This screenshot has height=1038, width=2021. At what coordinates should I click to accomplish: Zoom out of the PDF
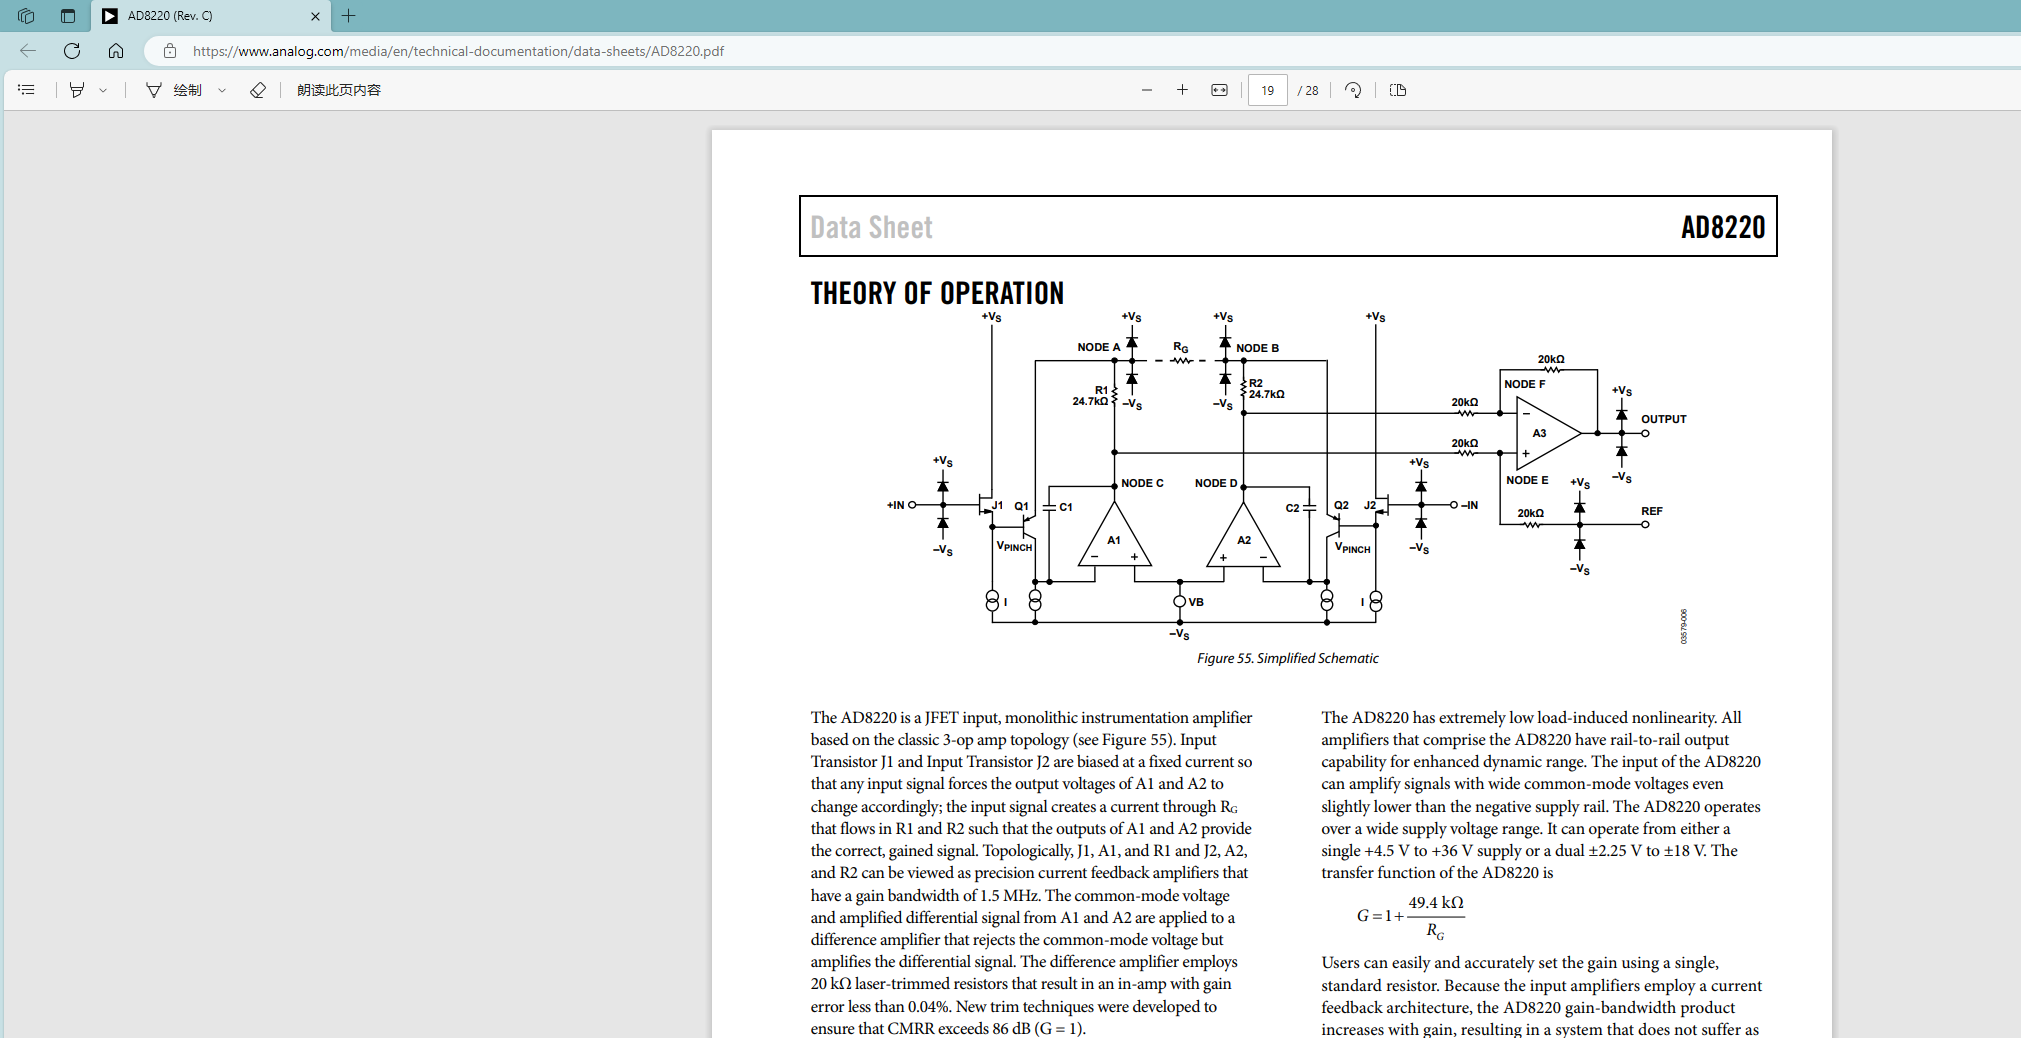1147,90
